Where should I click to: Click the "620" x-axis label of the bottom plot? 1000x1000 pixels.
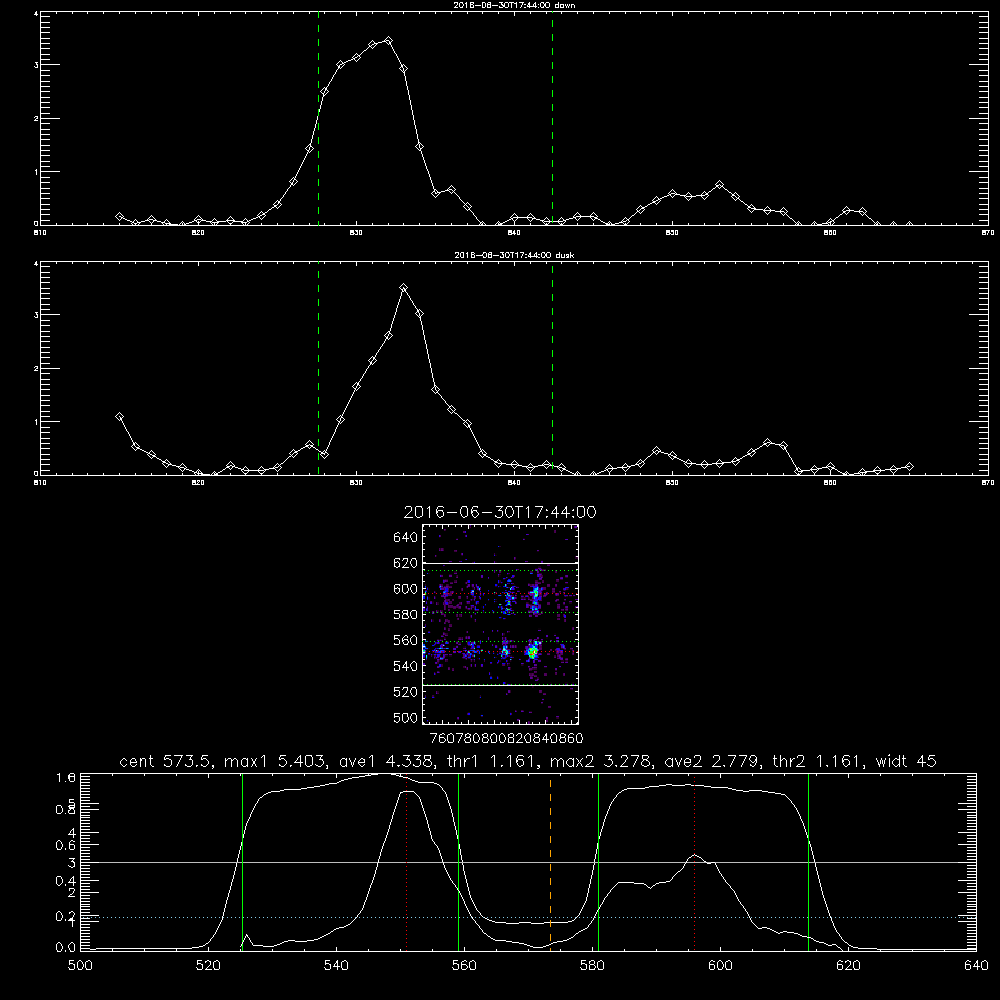click(x=848, y=966)
